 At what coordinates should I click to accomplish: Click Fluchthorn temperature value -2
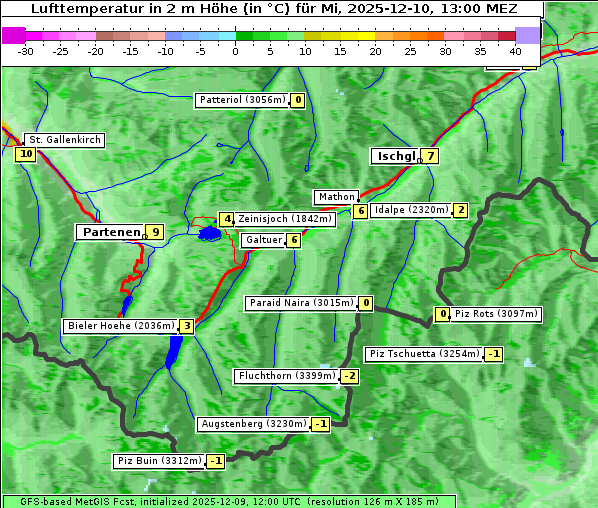[x=349, y=376]
